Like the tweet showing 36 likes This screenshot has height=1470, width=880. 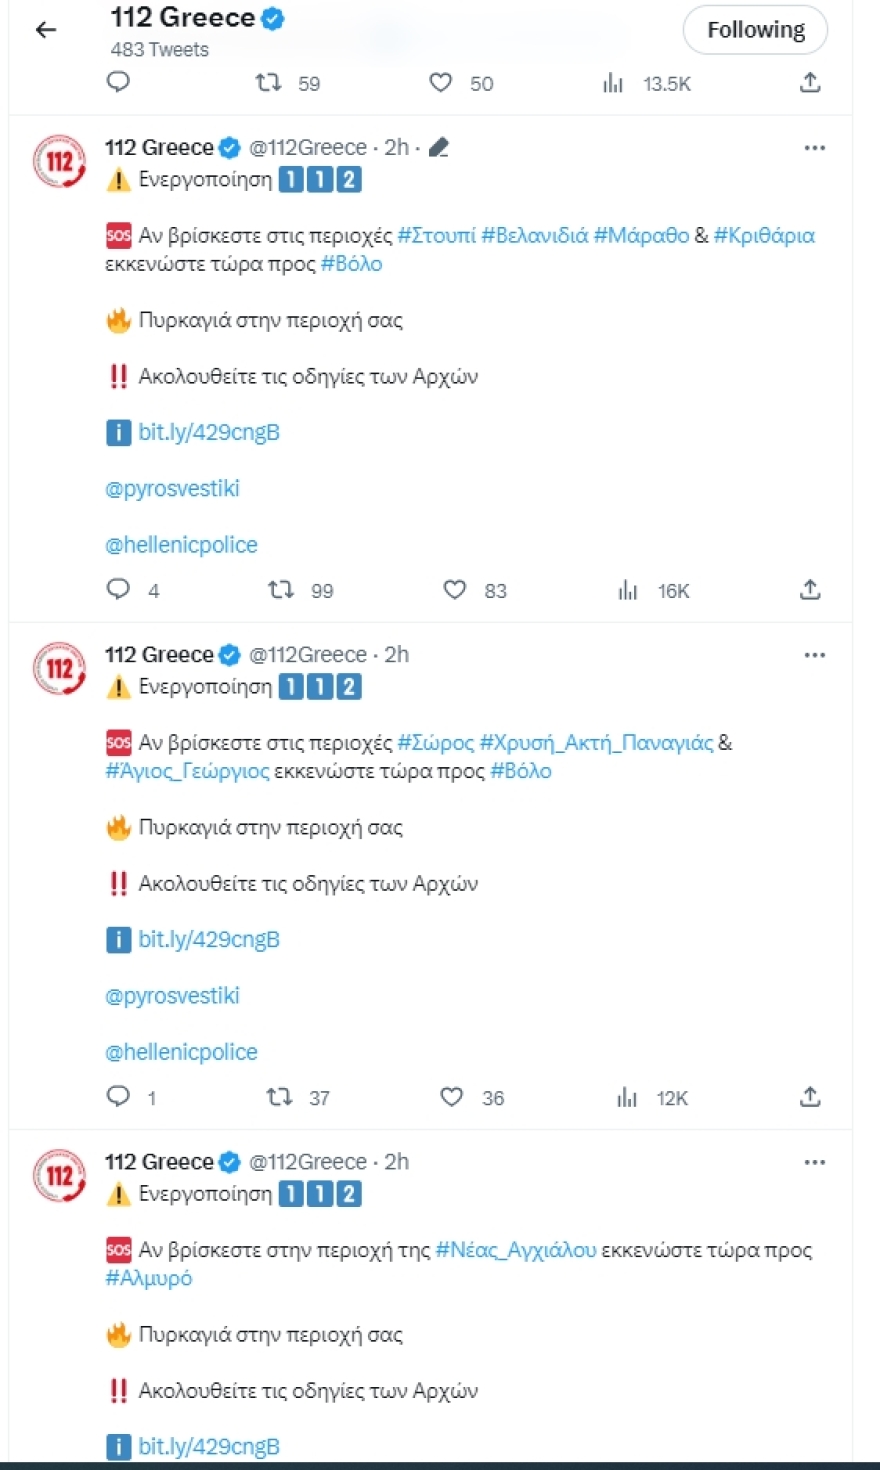[x=451, y=1097]
